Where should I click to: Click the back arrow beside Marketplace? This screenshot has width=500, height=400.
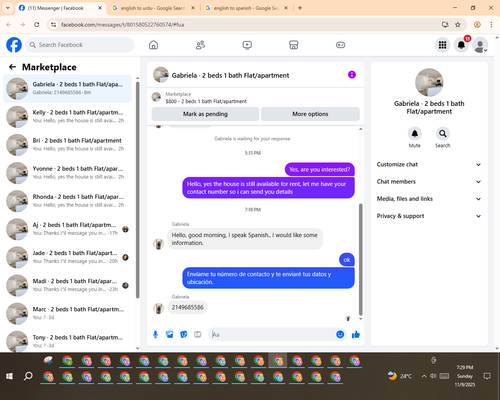(x=13, y=67)
